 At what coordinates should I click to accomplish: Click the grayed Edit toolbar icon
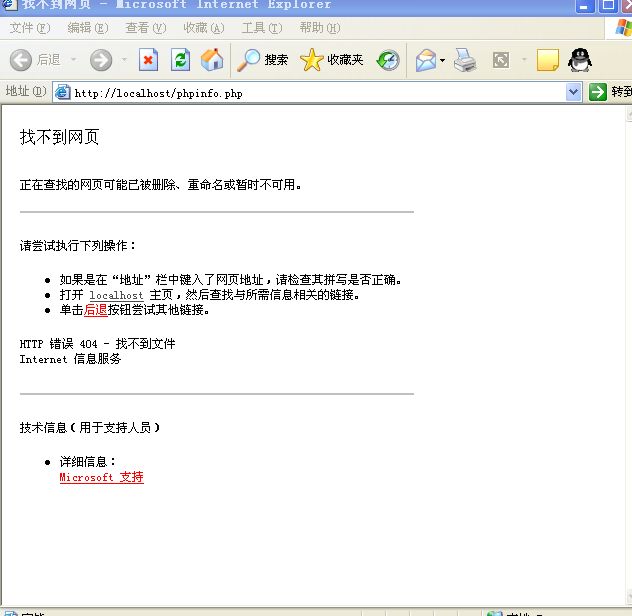tap(501, 60)
